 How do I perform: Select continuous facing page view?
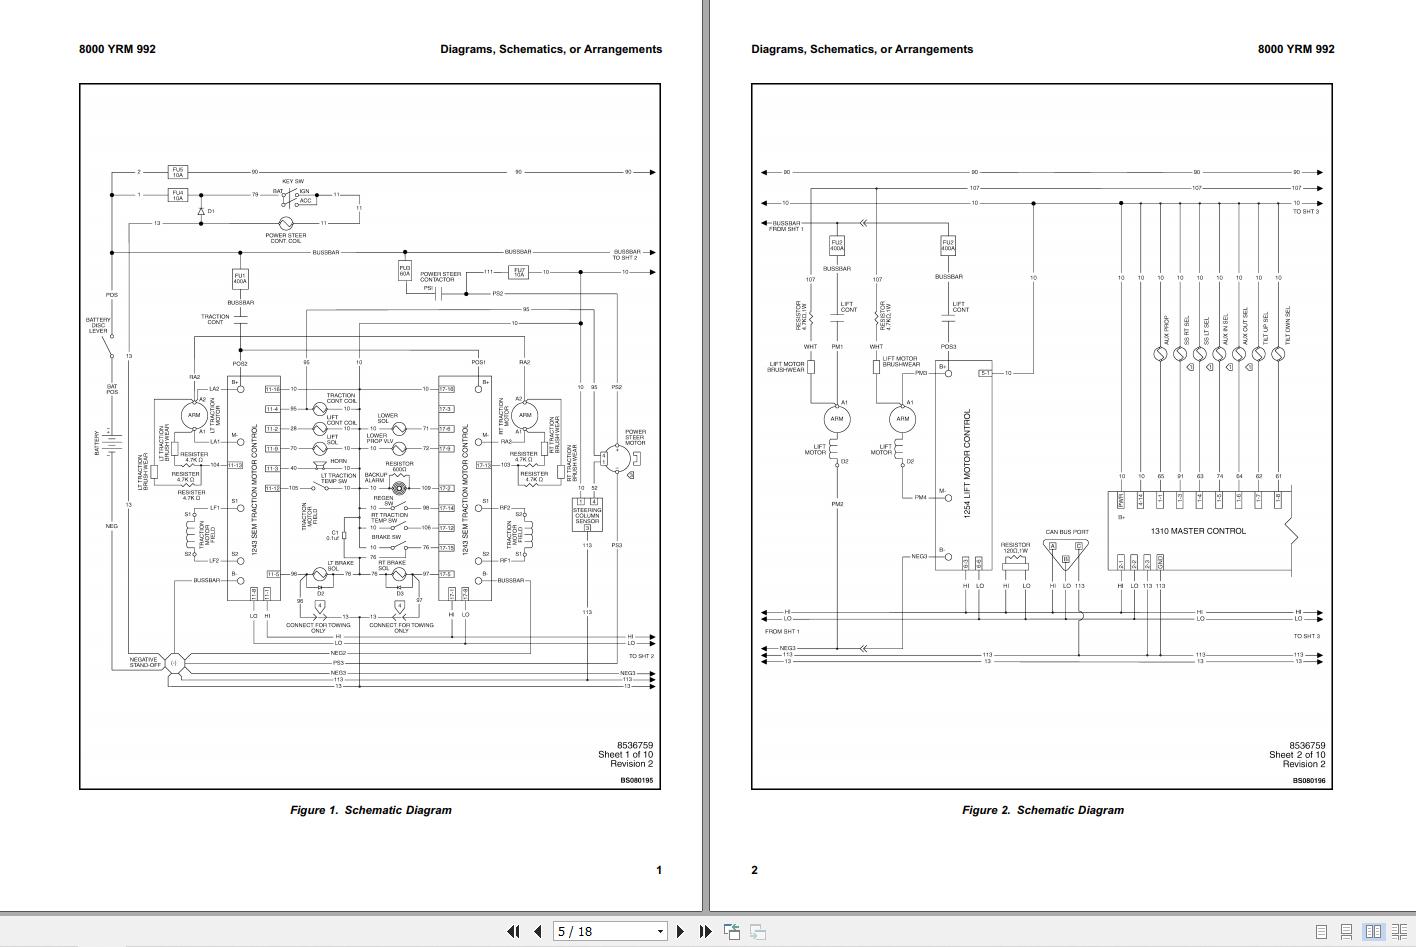click(1399, 932)
